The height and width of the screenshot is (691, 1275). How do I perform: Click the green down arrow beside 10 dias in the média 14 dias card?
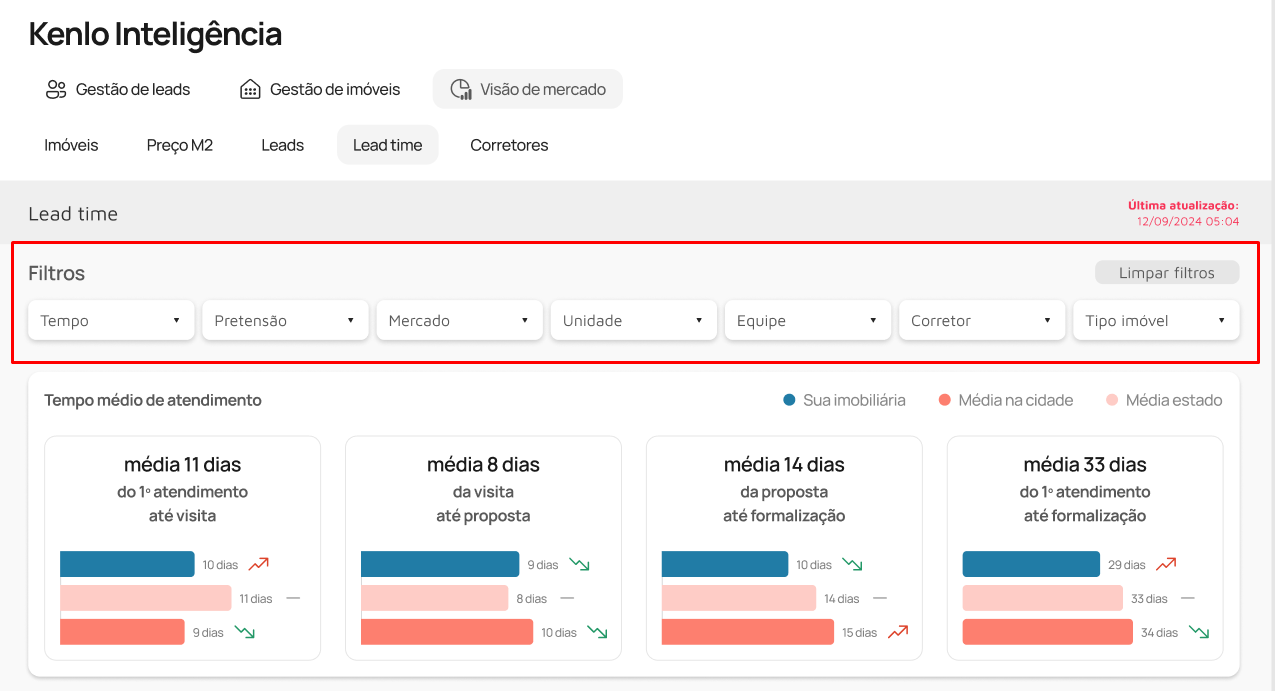[x=852, y=564]
